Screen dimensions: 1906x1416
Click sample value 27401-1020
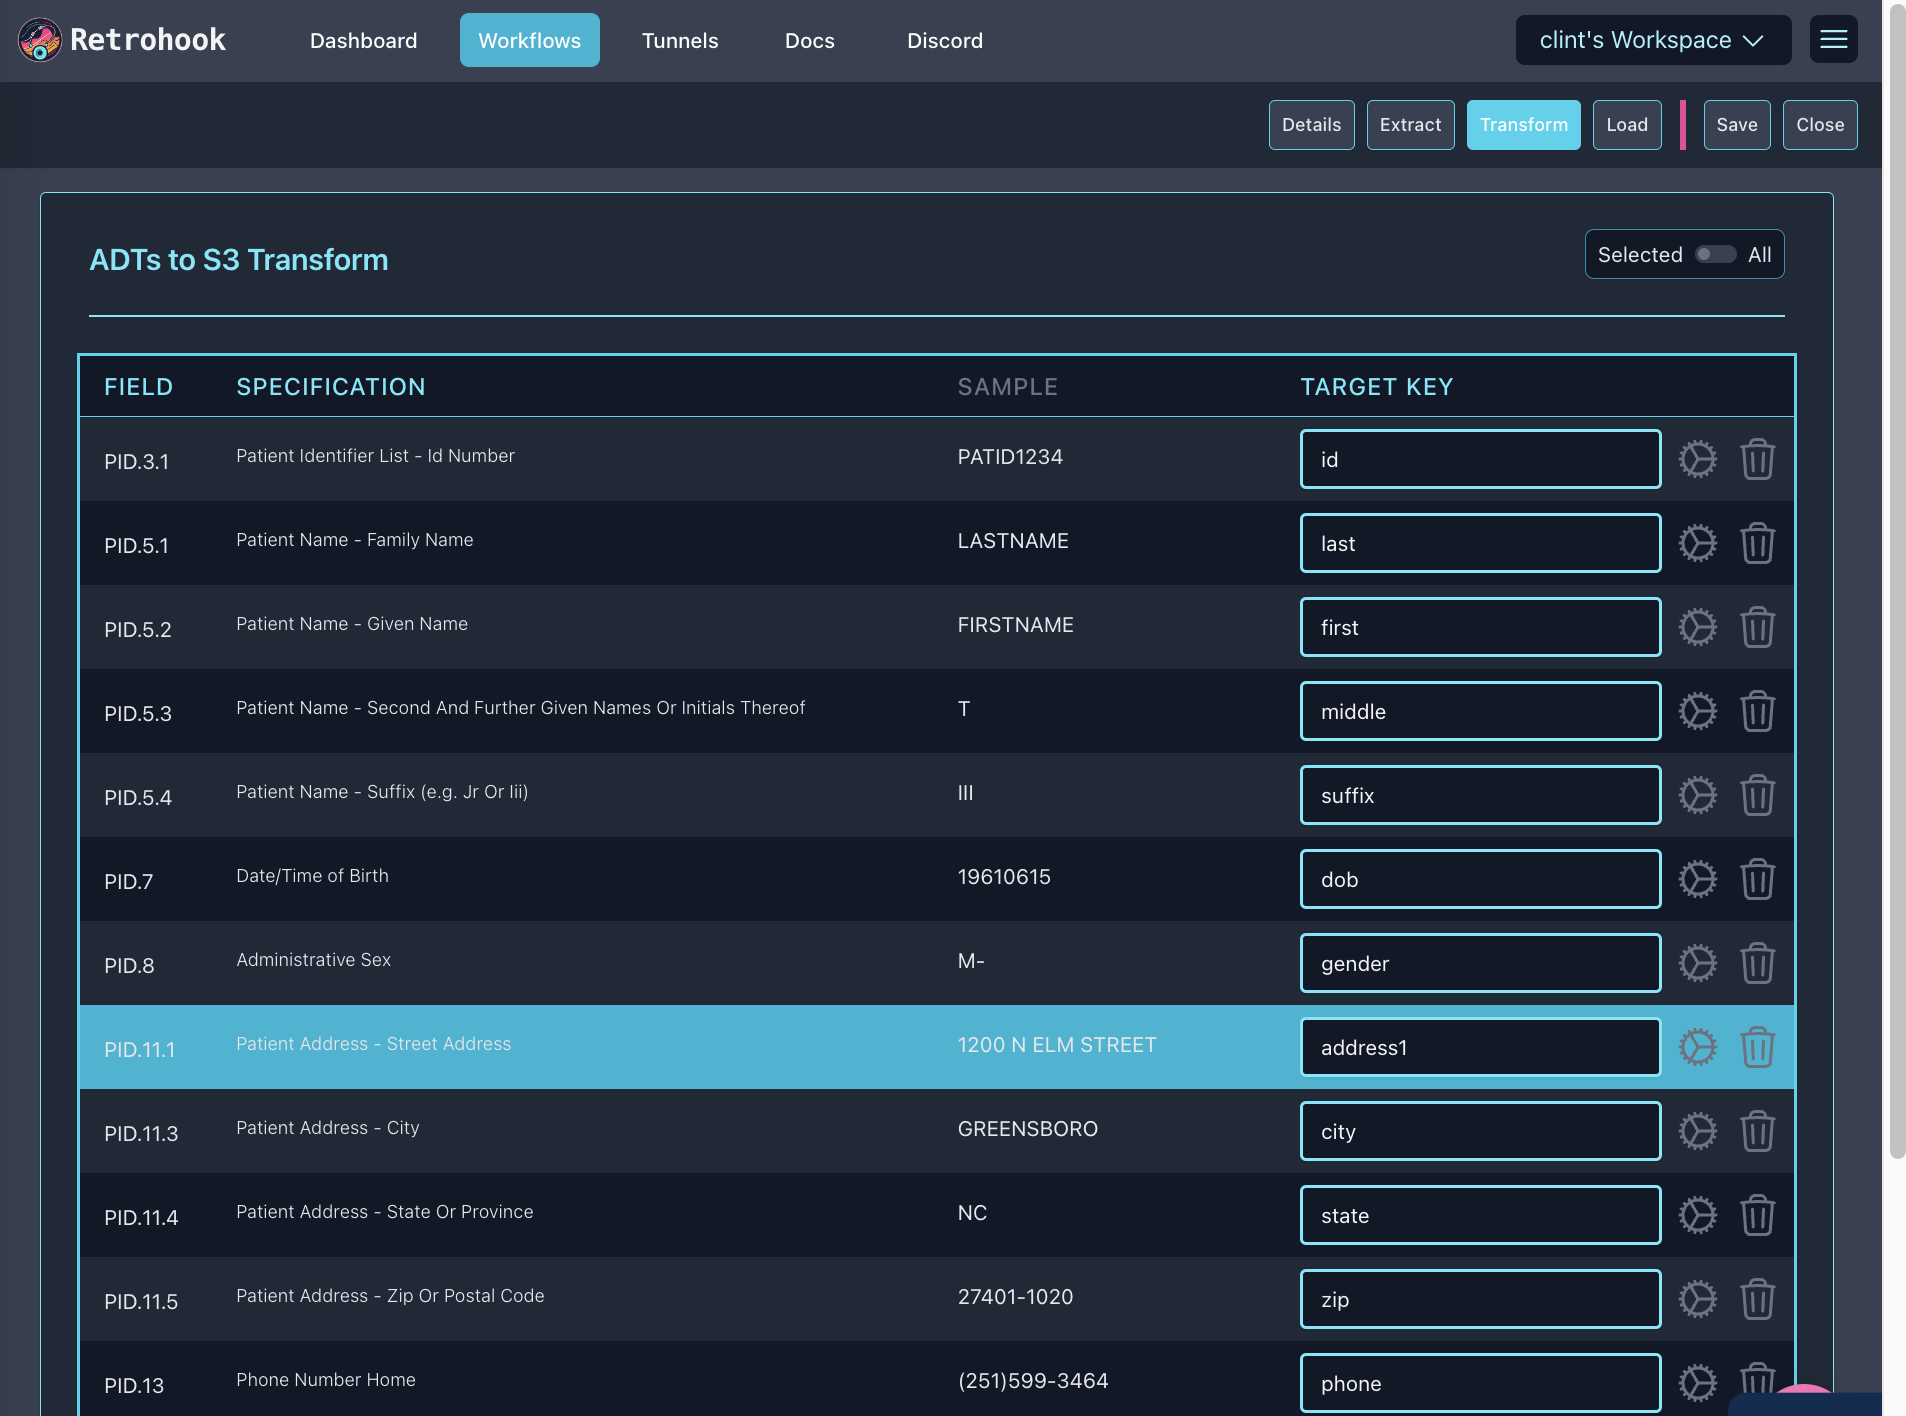pos(1015,1296)
